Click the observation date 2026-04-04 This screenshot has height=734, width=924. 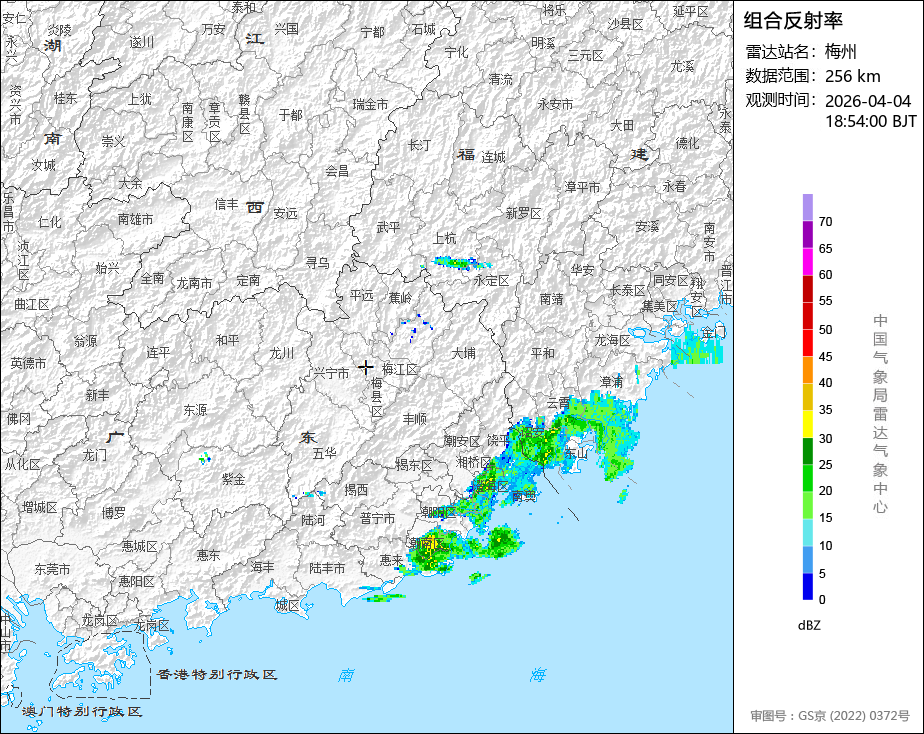[867, 101]
